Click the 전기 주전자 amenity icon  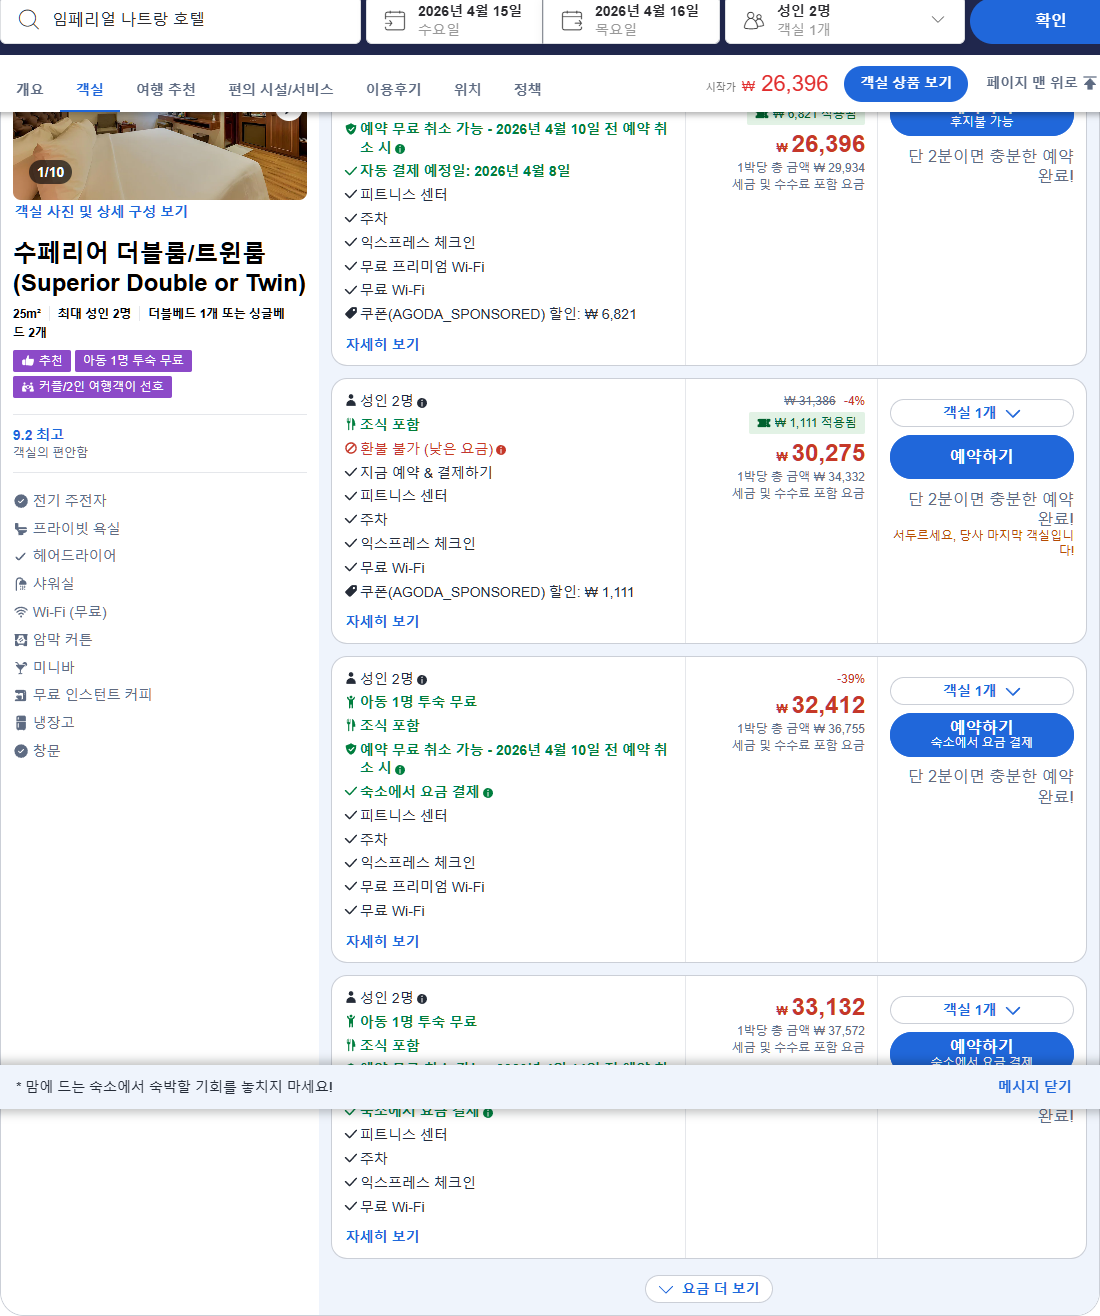[21, 501]
